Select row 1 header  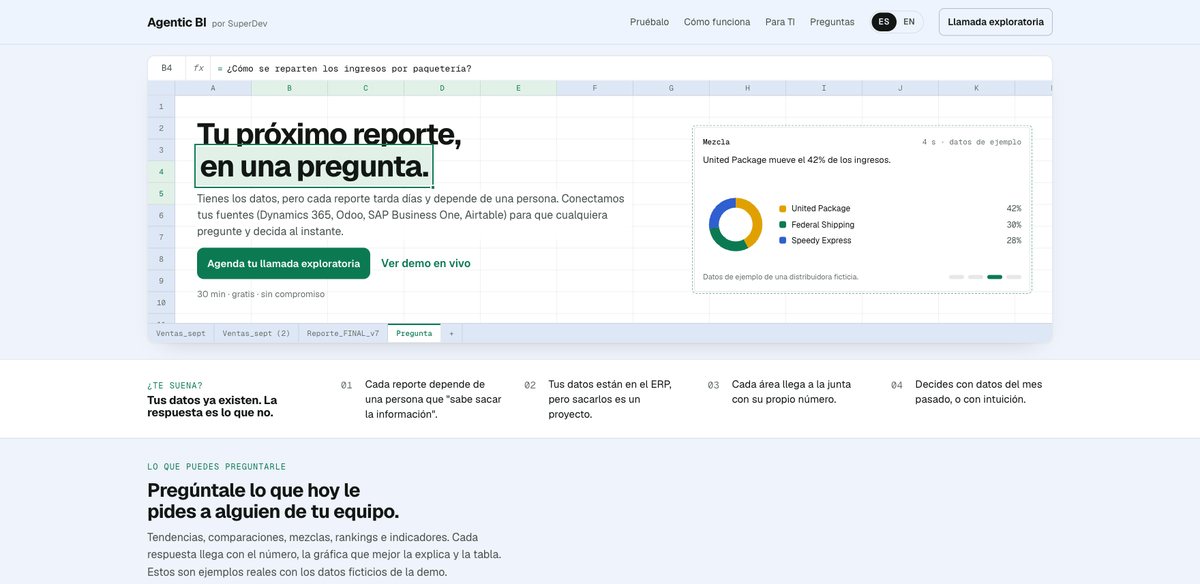(161, 106)
